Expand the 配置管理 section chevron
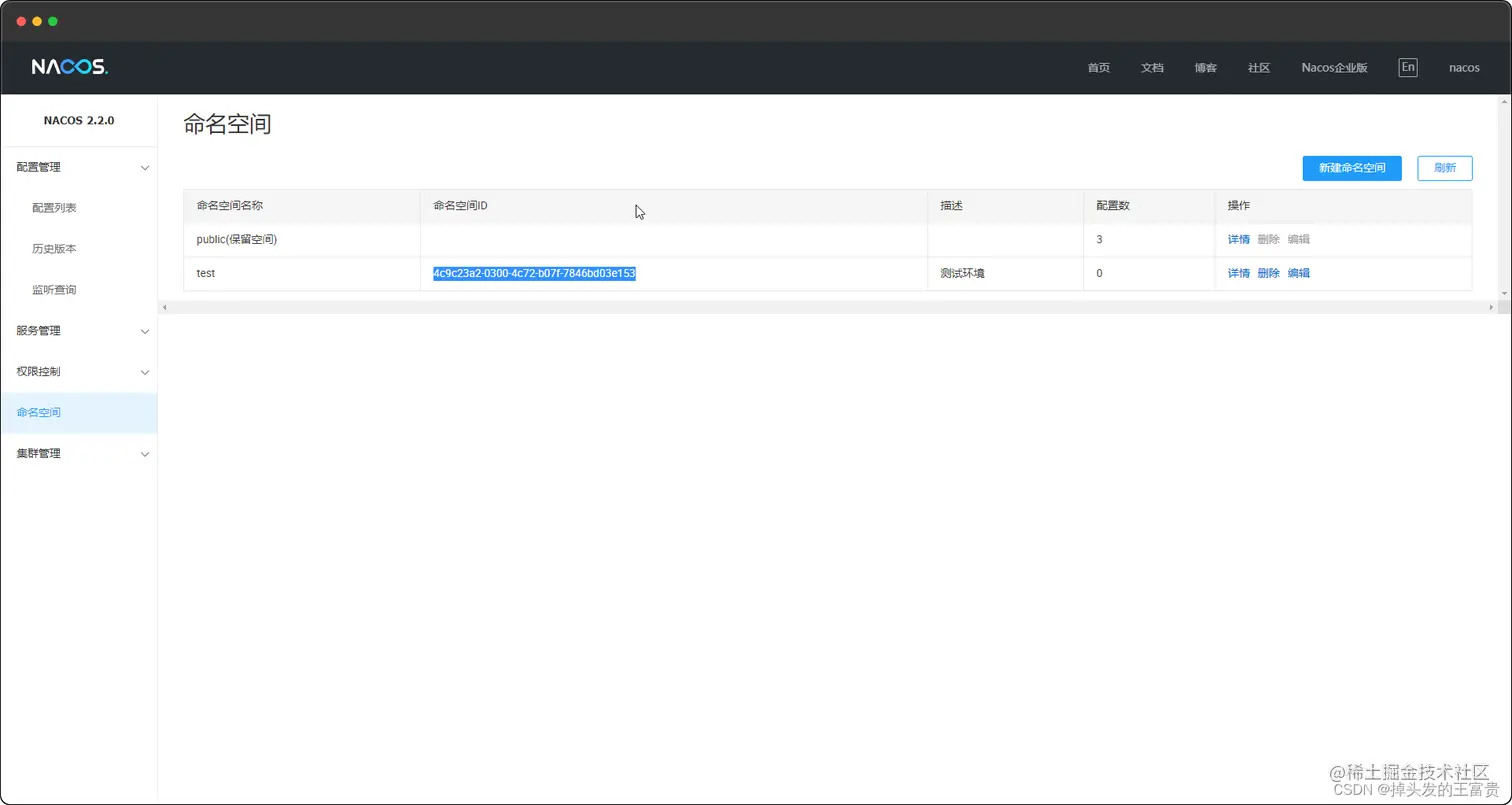 [x=146, y=167]
